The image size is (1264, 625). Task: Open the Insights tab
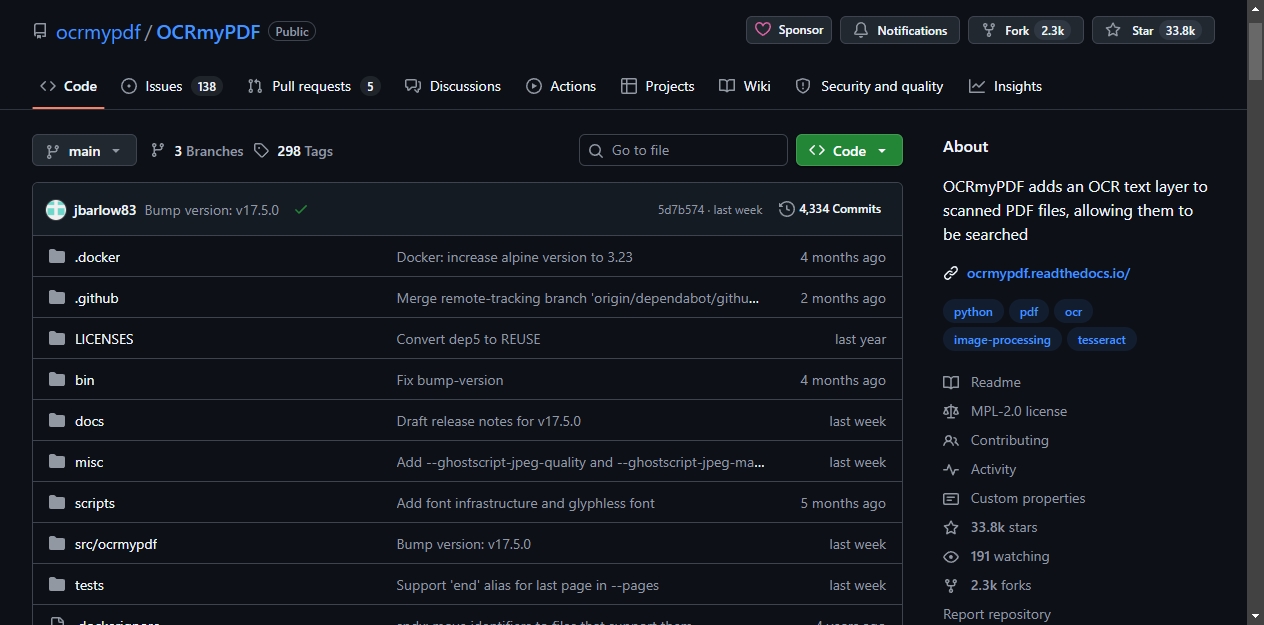(x=1005, y=86)
